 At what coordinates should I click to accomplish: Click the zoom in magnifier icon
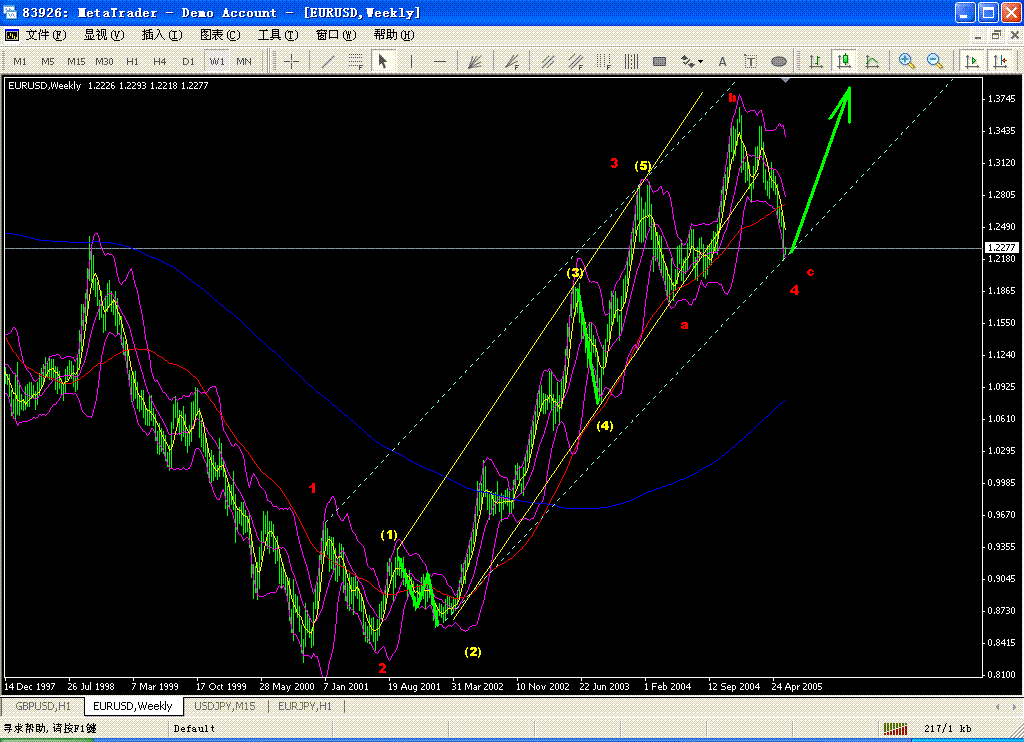click(906, 61)
